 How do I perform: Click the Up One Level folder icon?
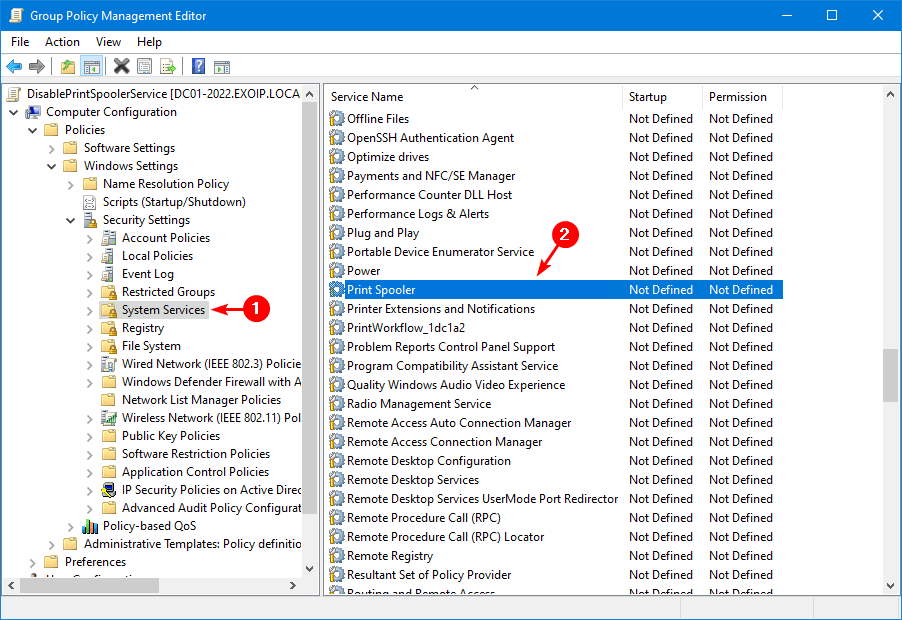68,67
